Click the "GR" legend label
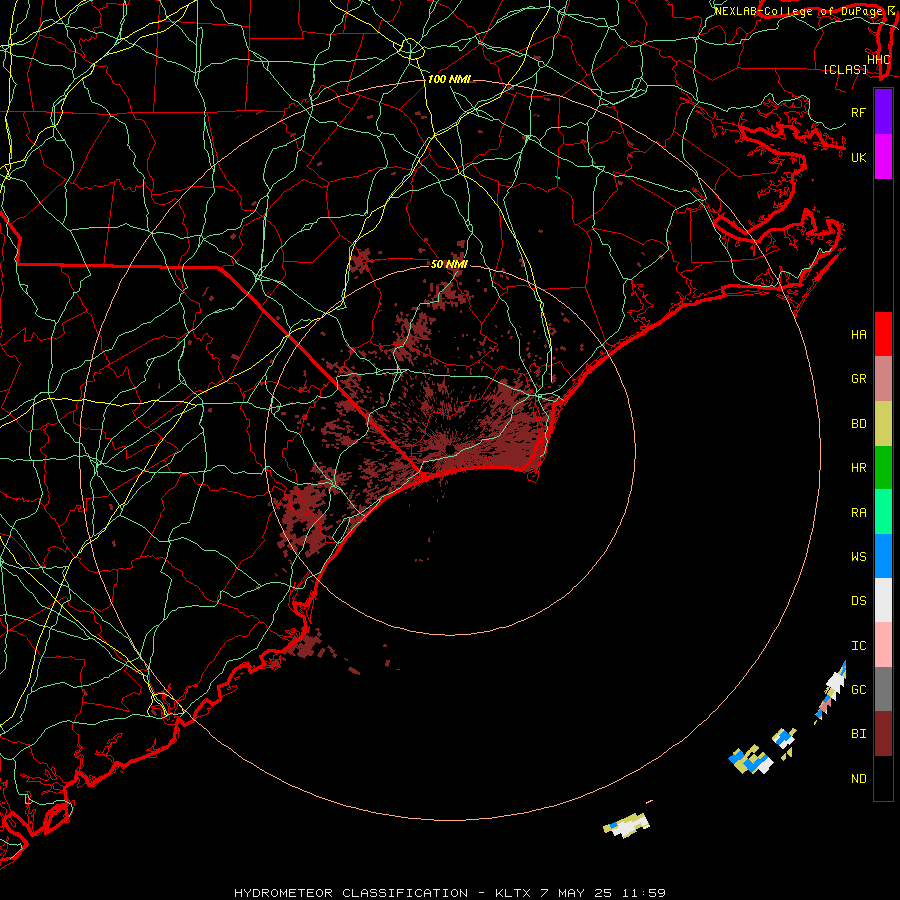 pyautogui.click(x=859, y=379)
